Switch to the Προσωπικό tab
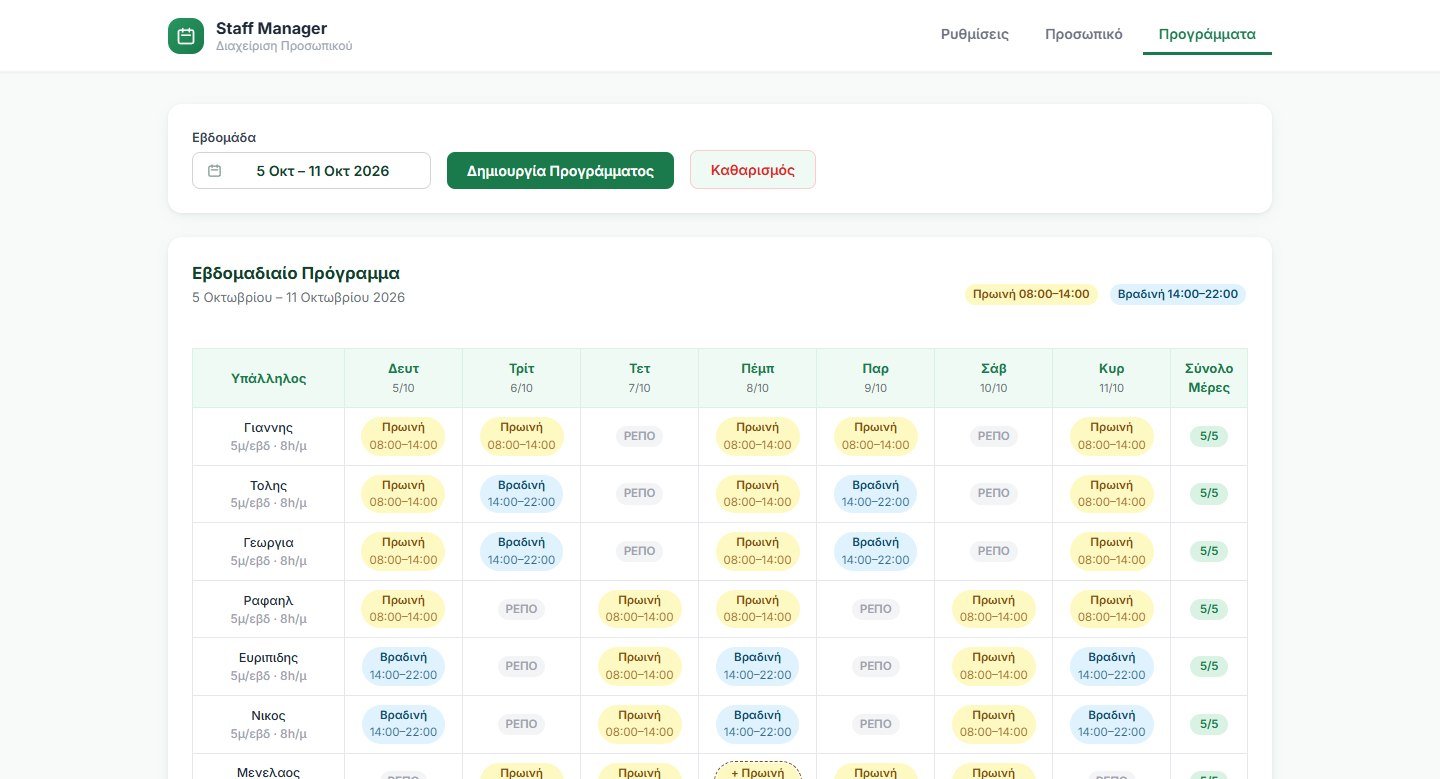Screen dimensions: 1440x779 (x=1084, y=34)
